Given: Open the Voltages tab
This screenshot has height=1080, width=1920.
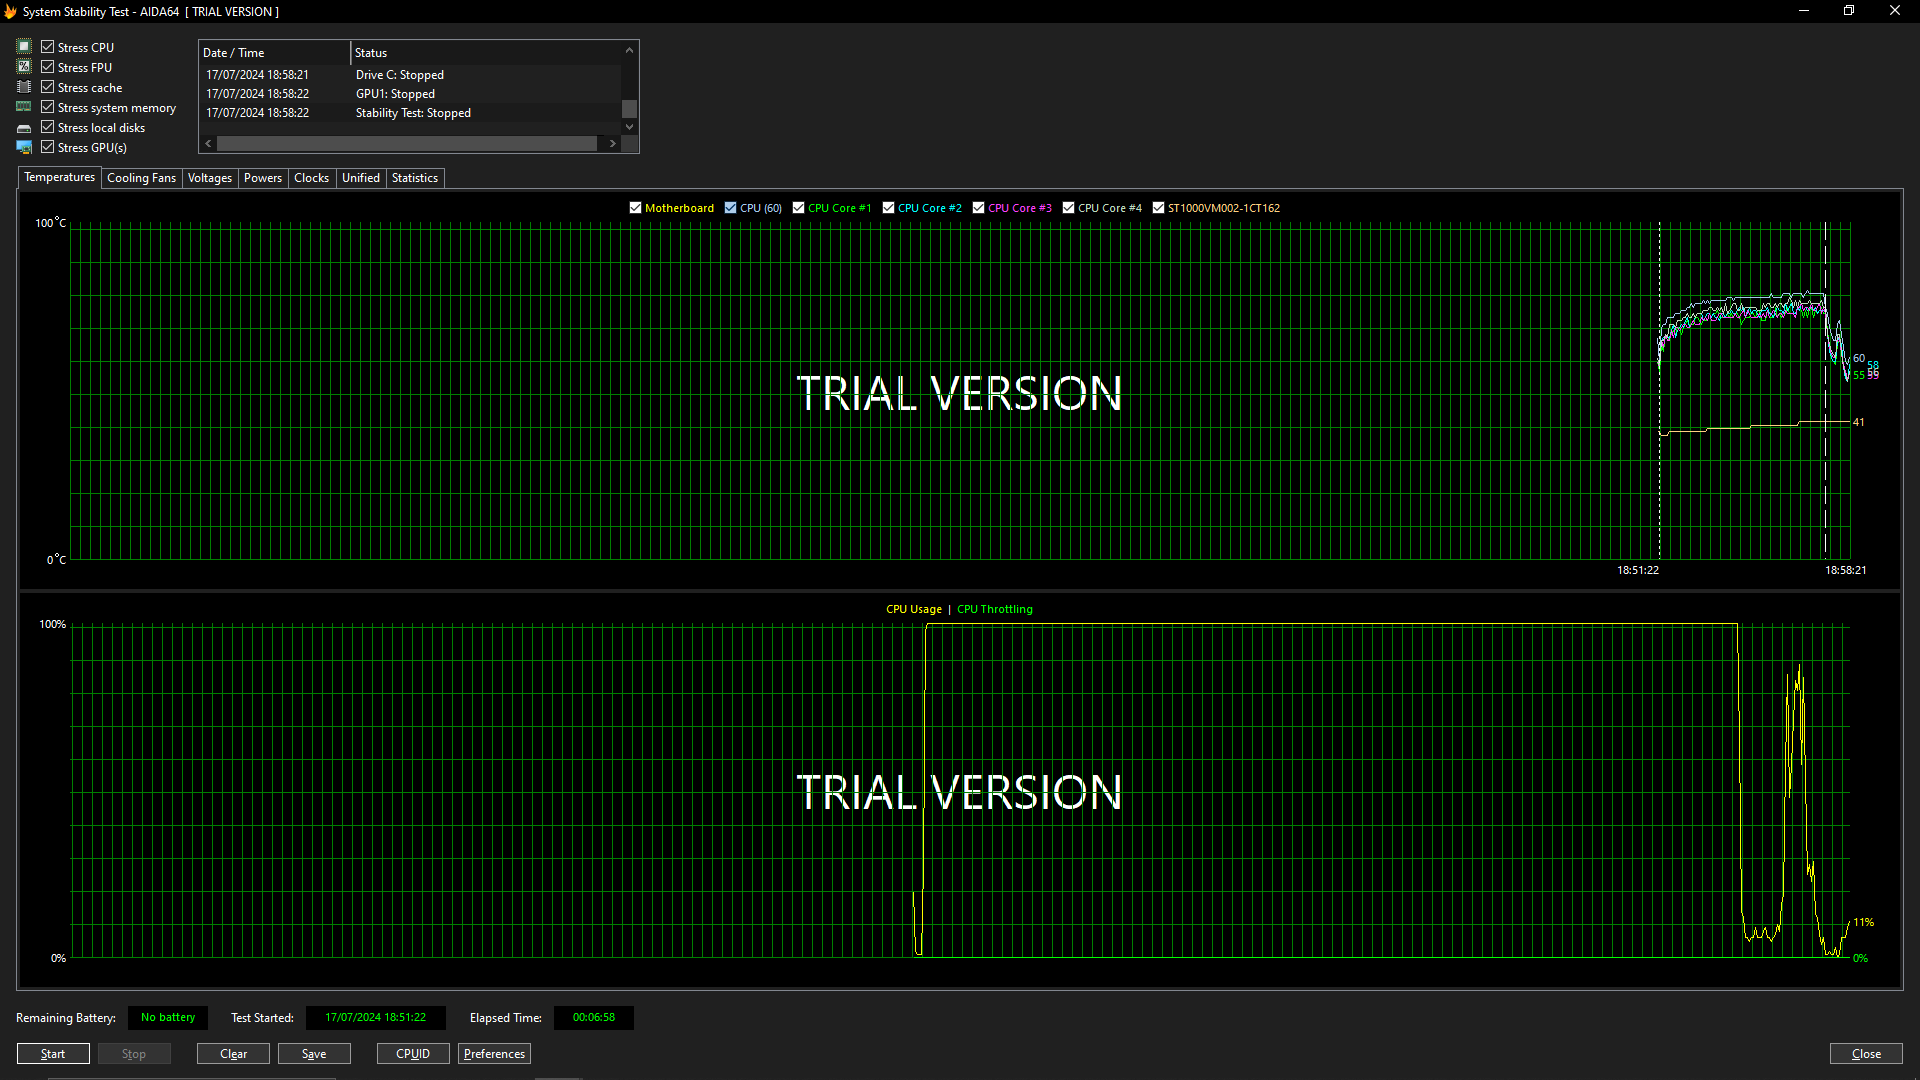Looking at the screenshot, I should pyautogui.click(x=210, y=178).
